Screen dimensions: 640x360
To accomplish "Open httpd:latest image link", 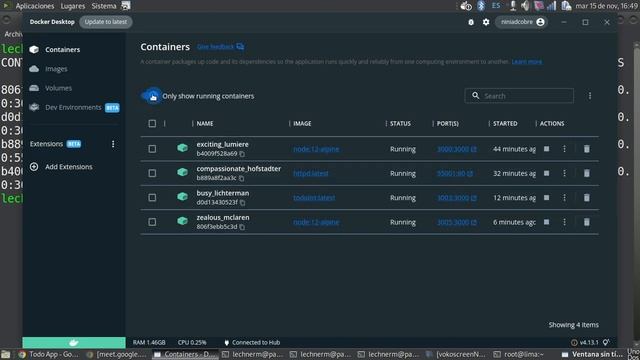I will 311,173.
